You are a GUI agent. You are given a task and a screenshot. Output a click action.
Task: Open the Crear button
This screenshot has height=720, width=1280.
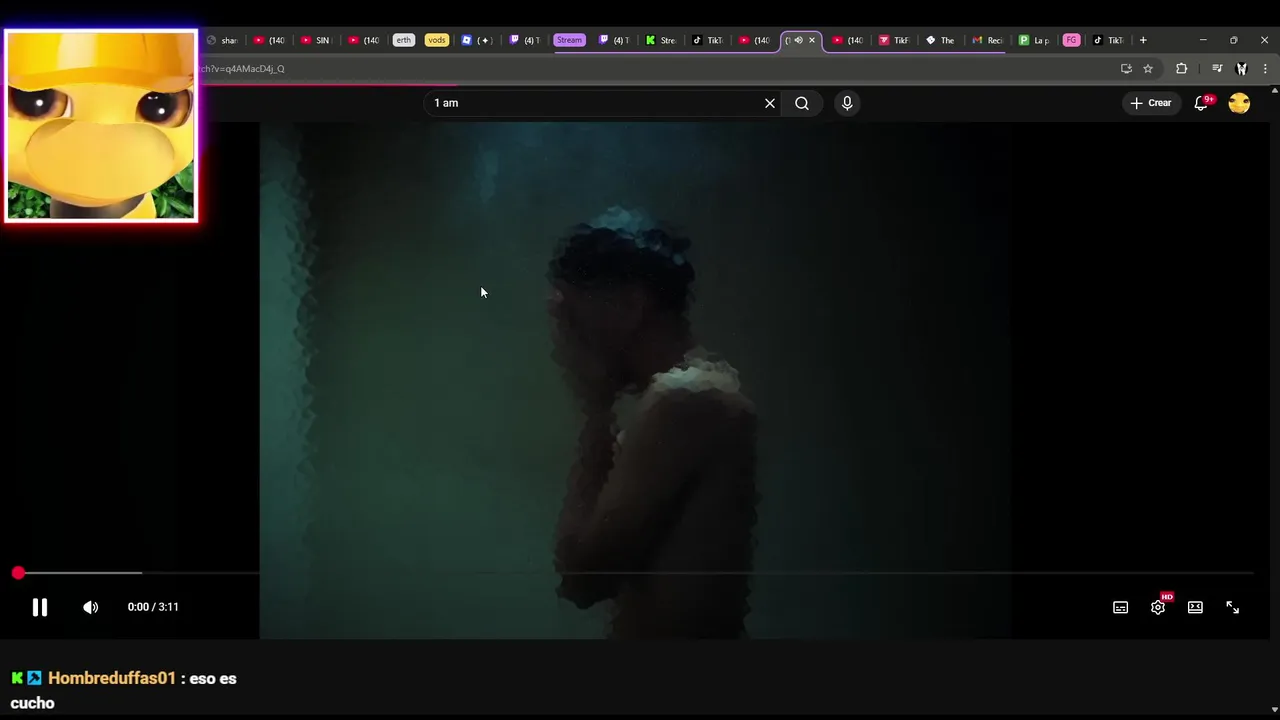(x=1151, y=103)
